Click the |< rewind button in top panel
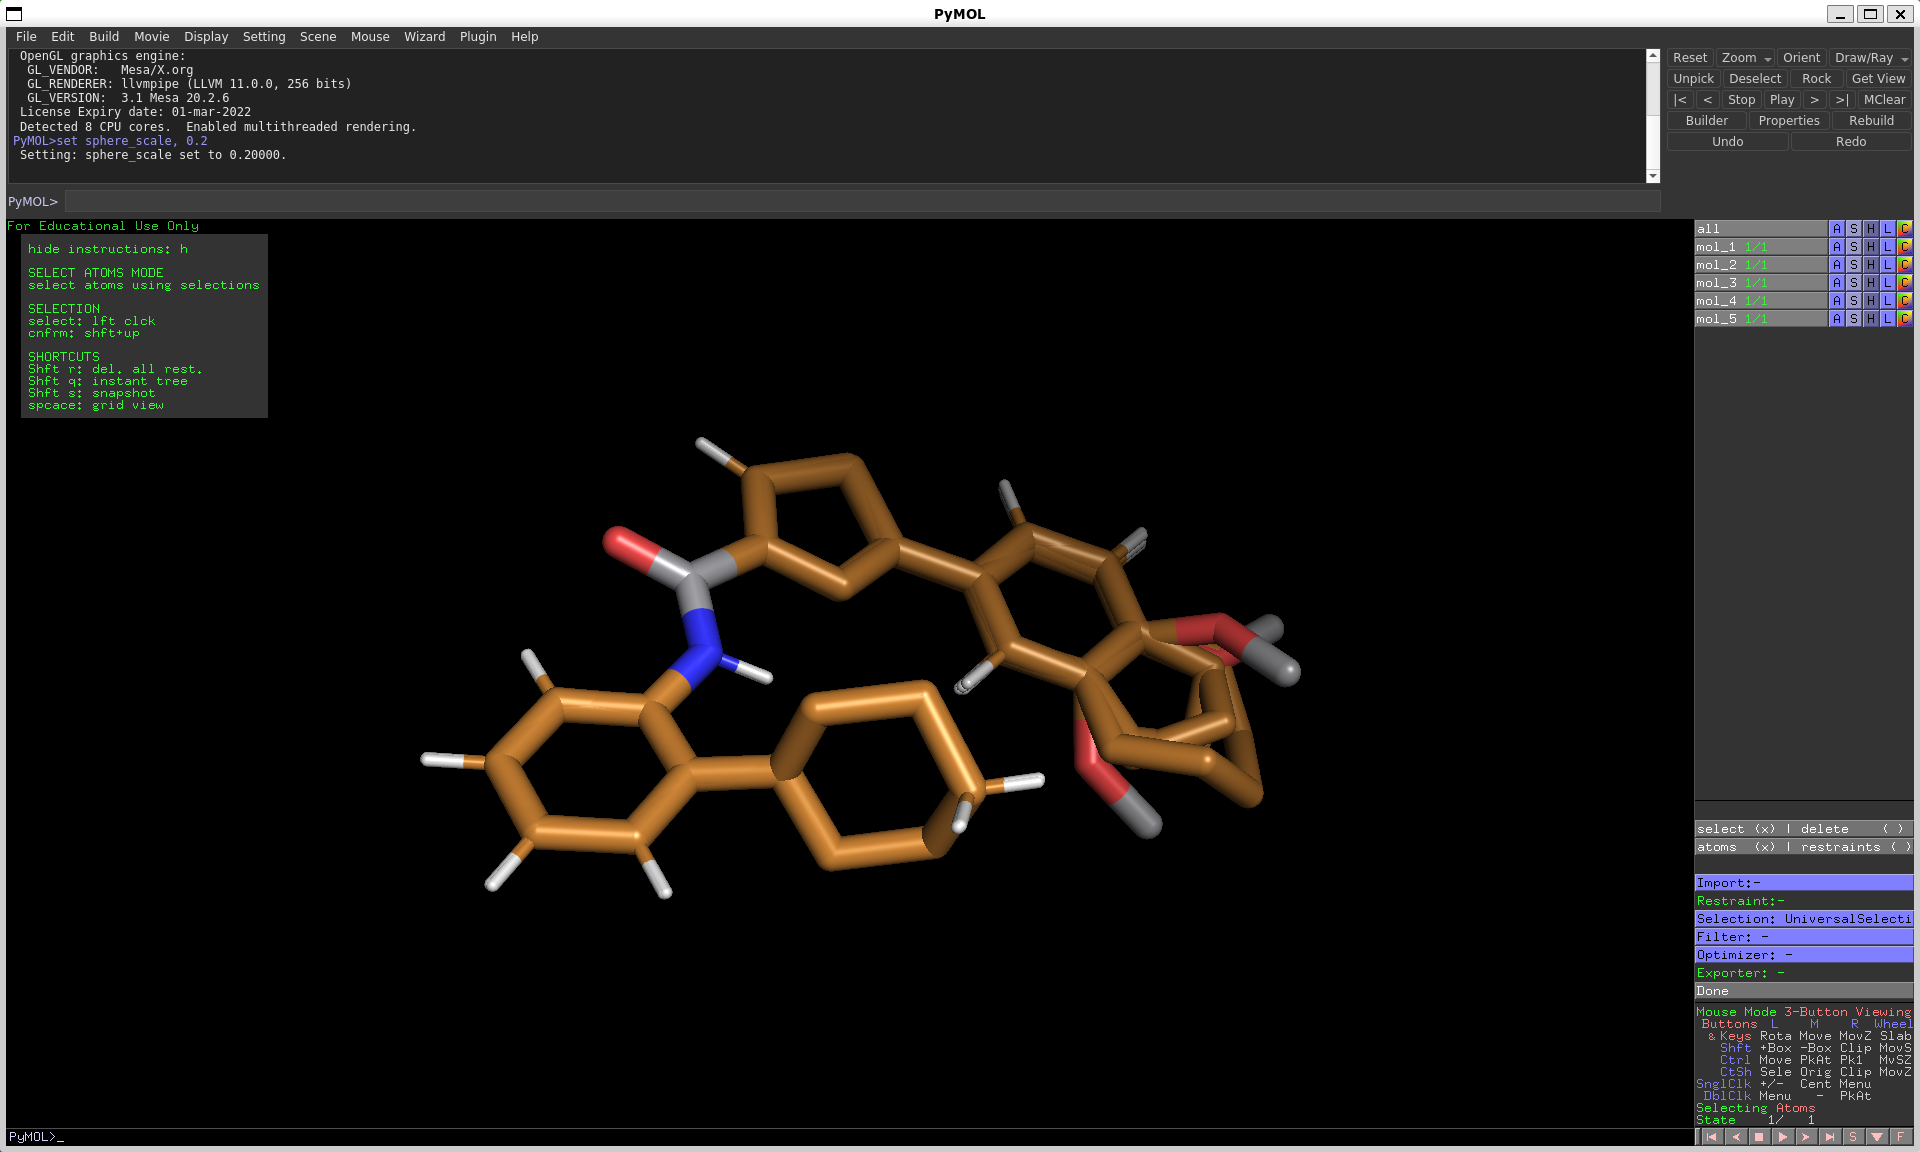The image size is (1920, 1152). (x=1680, y=100)
